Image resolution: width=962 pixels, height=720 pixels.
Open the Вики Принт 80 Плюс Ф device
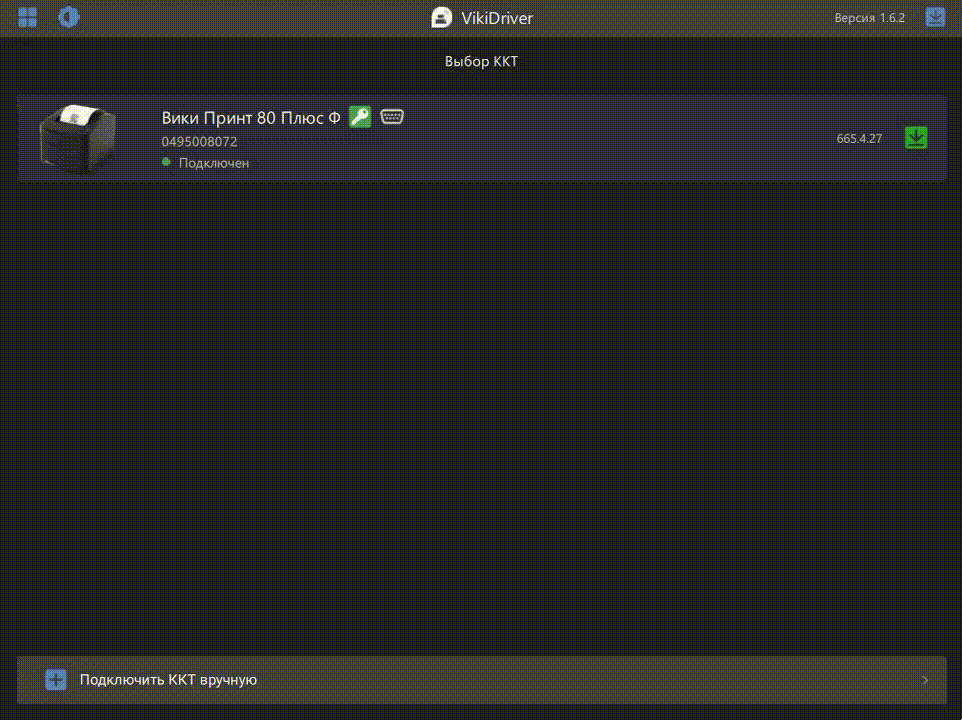482,138
